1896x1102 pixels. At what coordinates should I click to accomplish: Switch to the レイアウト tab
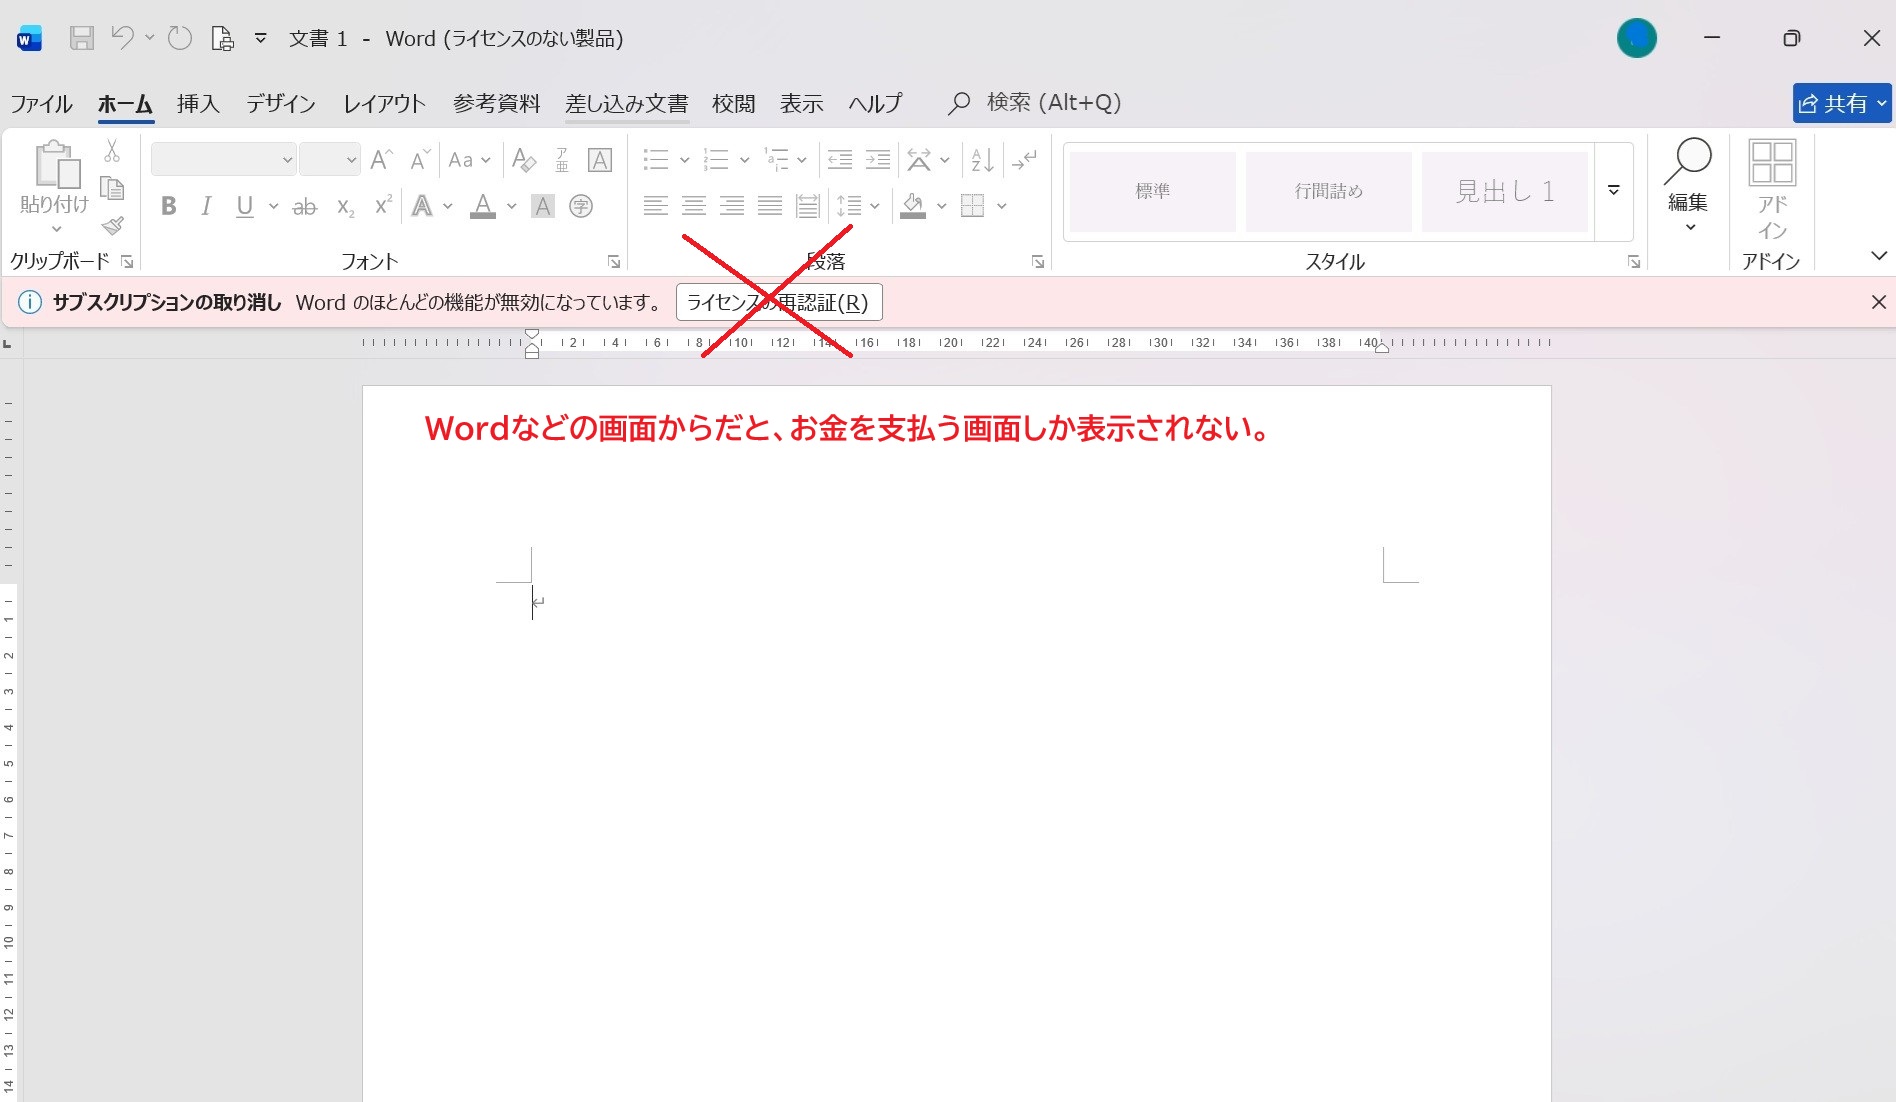click(x=384, y=103)
